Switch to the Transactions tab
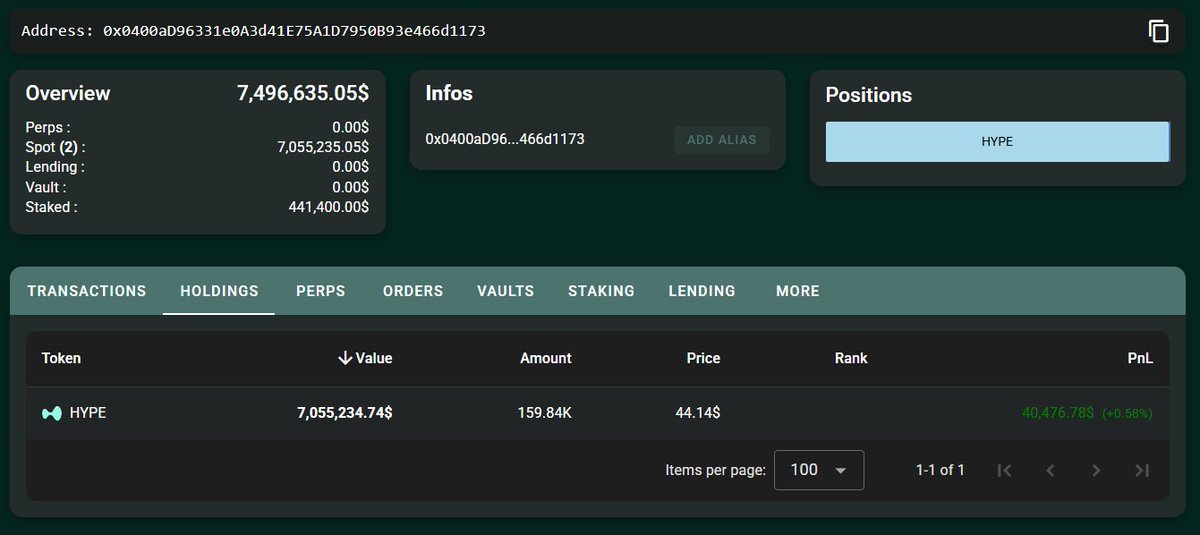This screenshot has height=535, width=1200. [87, 291]
